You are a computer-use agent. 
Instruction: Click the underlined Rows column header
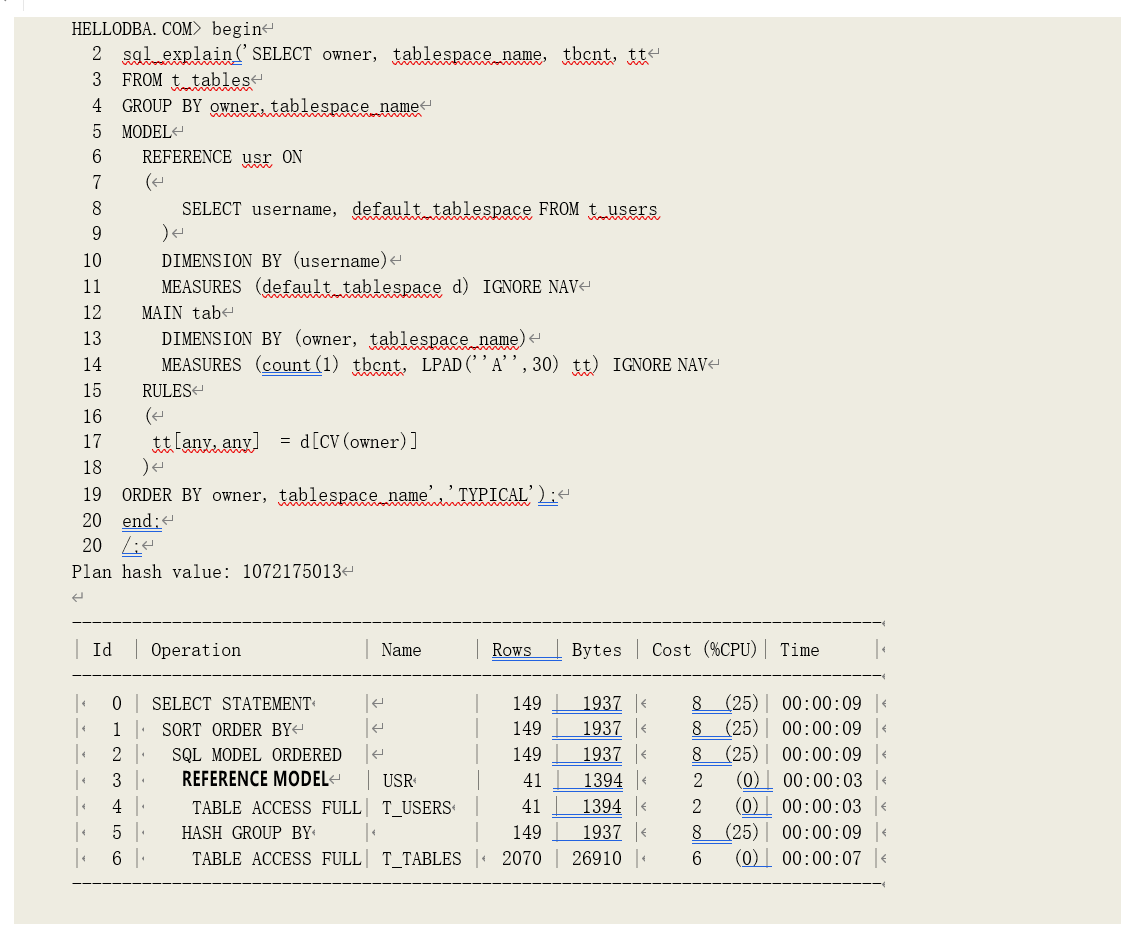(x=512, y=650)
